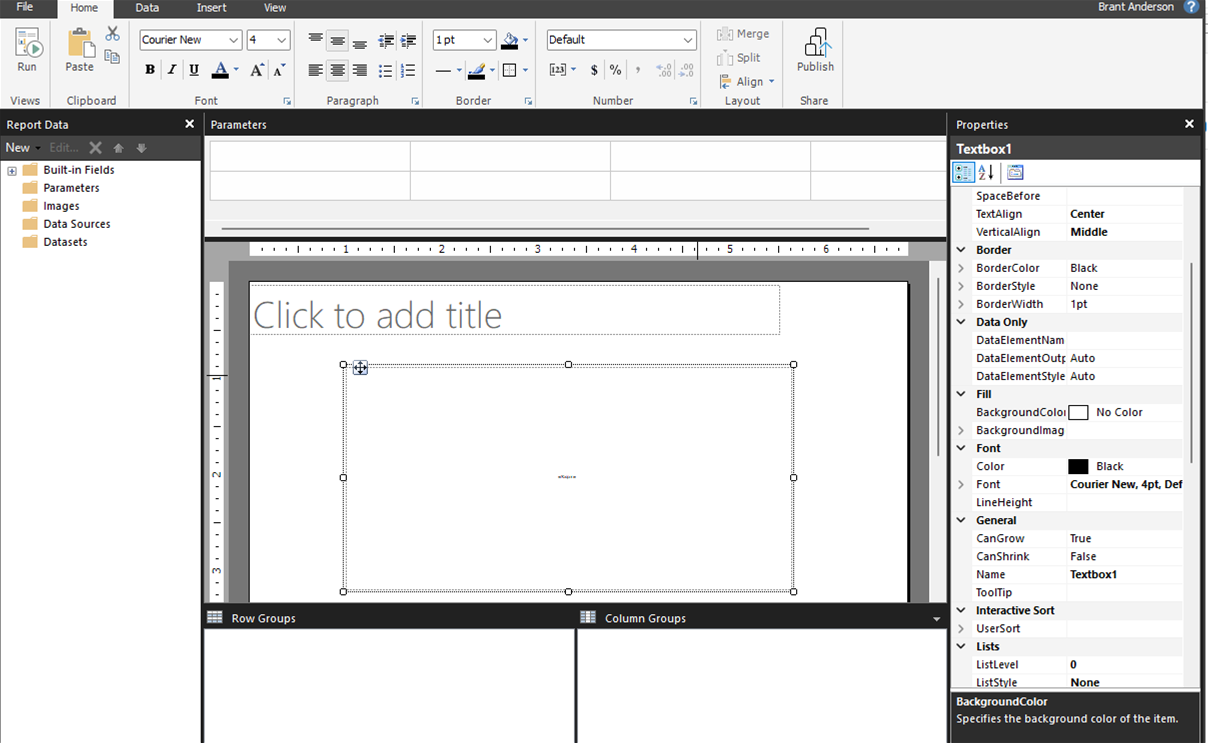Image resolution: width=1208 pixels, height=743 pixels.
Task: Click the Cut scissors icon
Action: tap(112, 35)
